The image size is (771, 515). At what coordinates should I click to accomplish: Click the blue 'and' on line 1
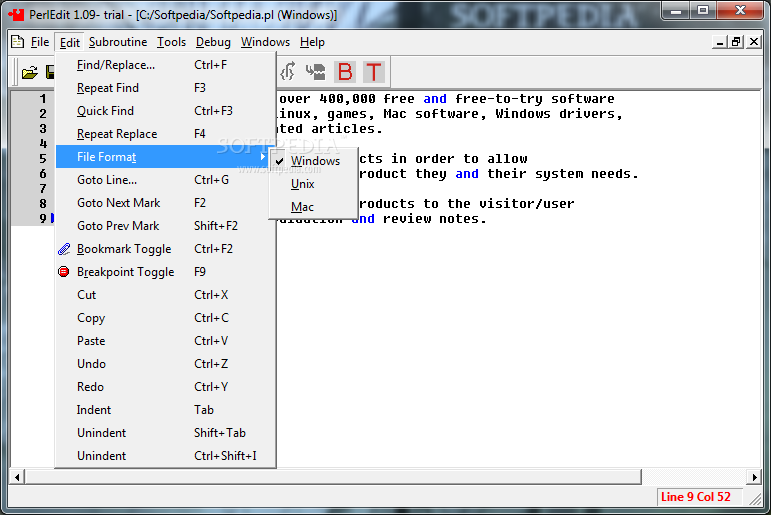pos(435,99)
